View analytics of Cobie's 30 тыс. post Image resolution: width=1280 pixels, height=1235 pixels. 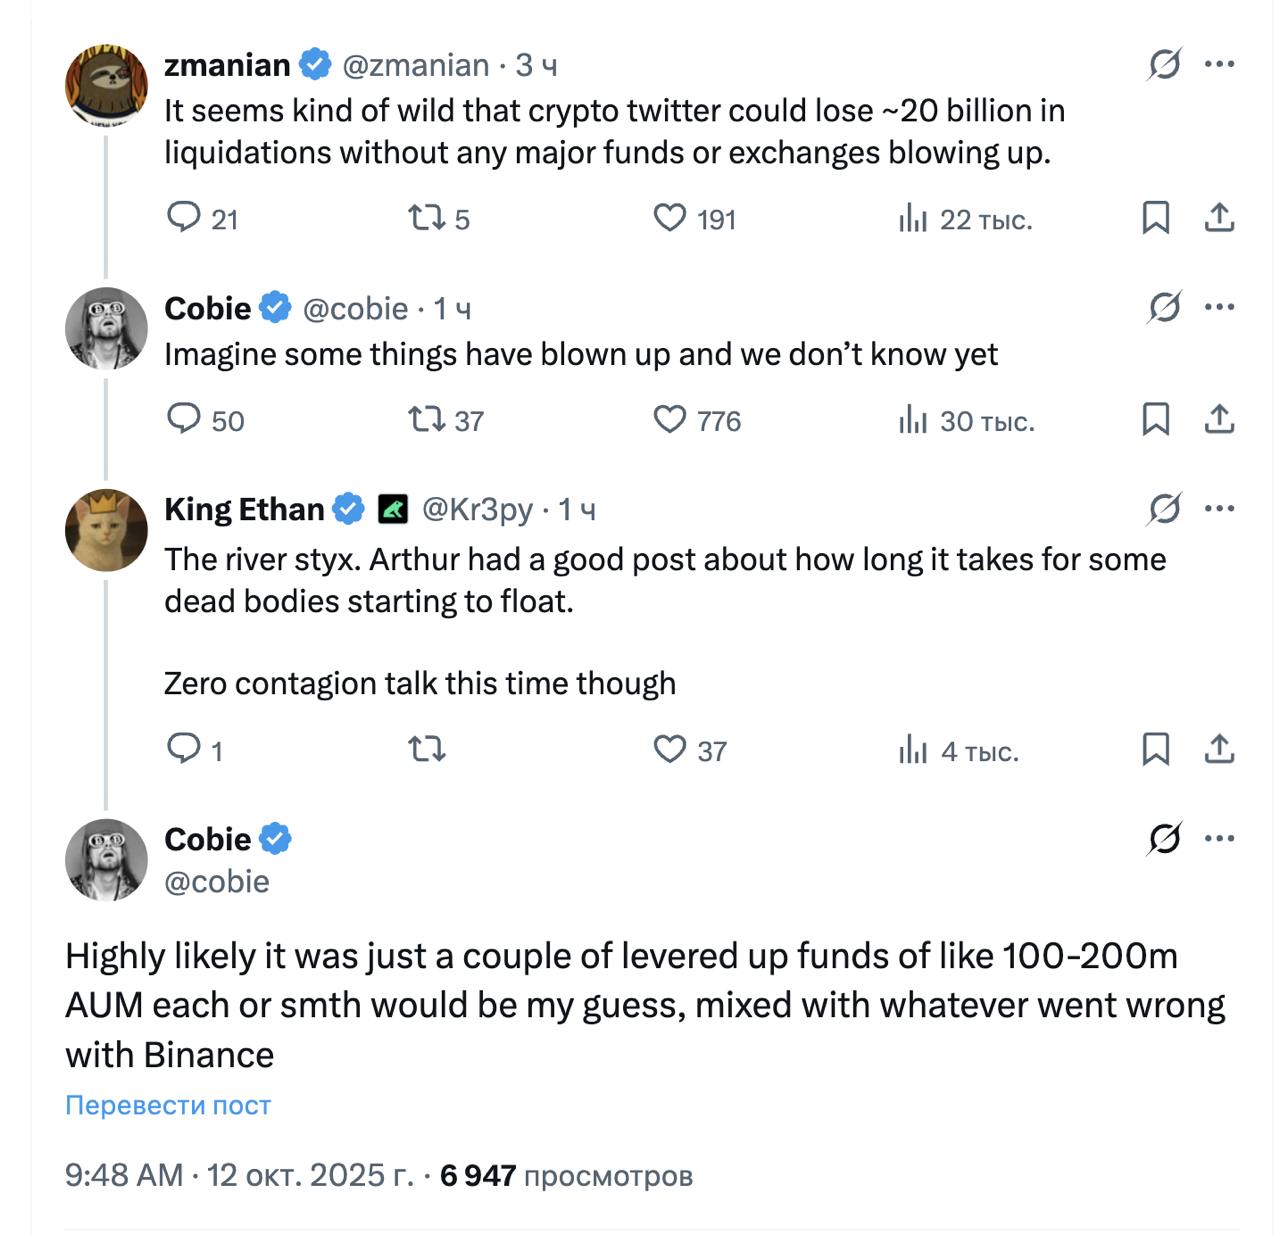click(913, 420)
